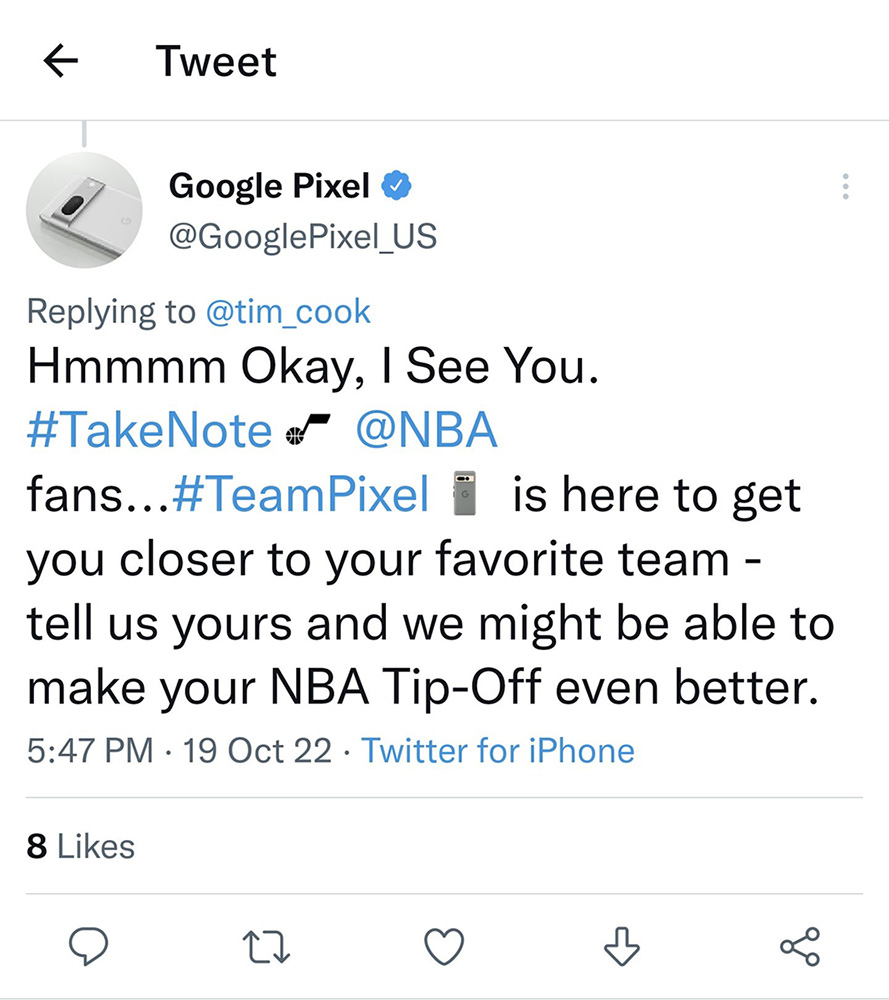This screenshot has height=1000, width=889.
Task: Open the #TakeNote hashtag
Action: point(149,431)
